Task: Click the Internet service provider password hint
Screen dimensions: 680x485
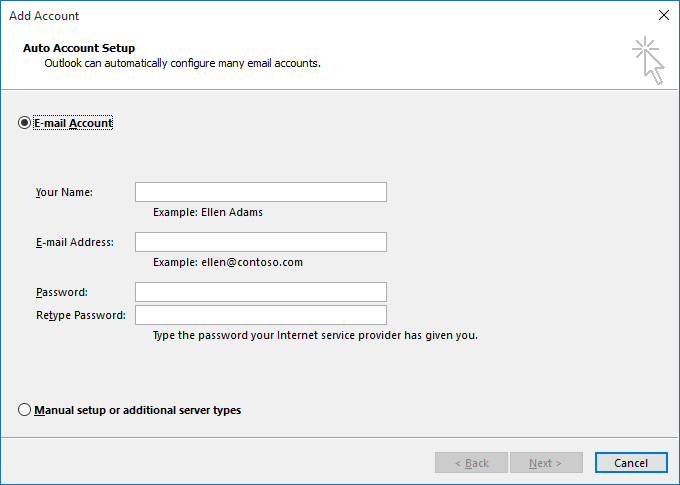Action: pos(315,336)
